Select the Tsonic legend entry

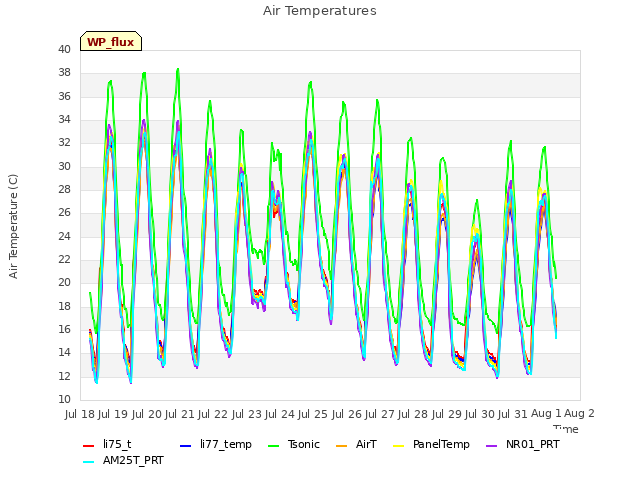(x=294, y=444)
